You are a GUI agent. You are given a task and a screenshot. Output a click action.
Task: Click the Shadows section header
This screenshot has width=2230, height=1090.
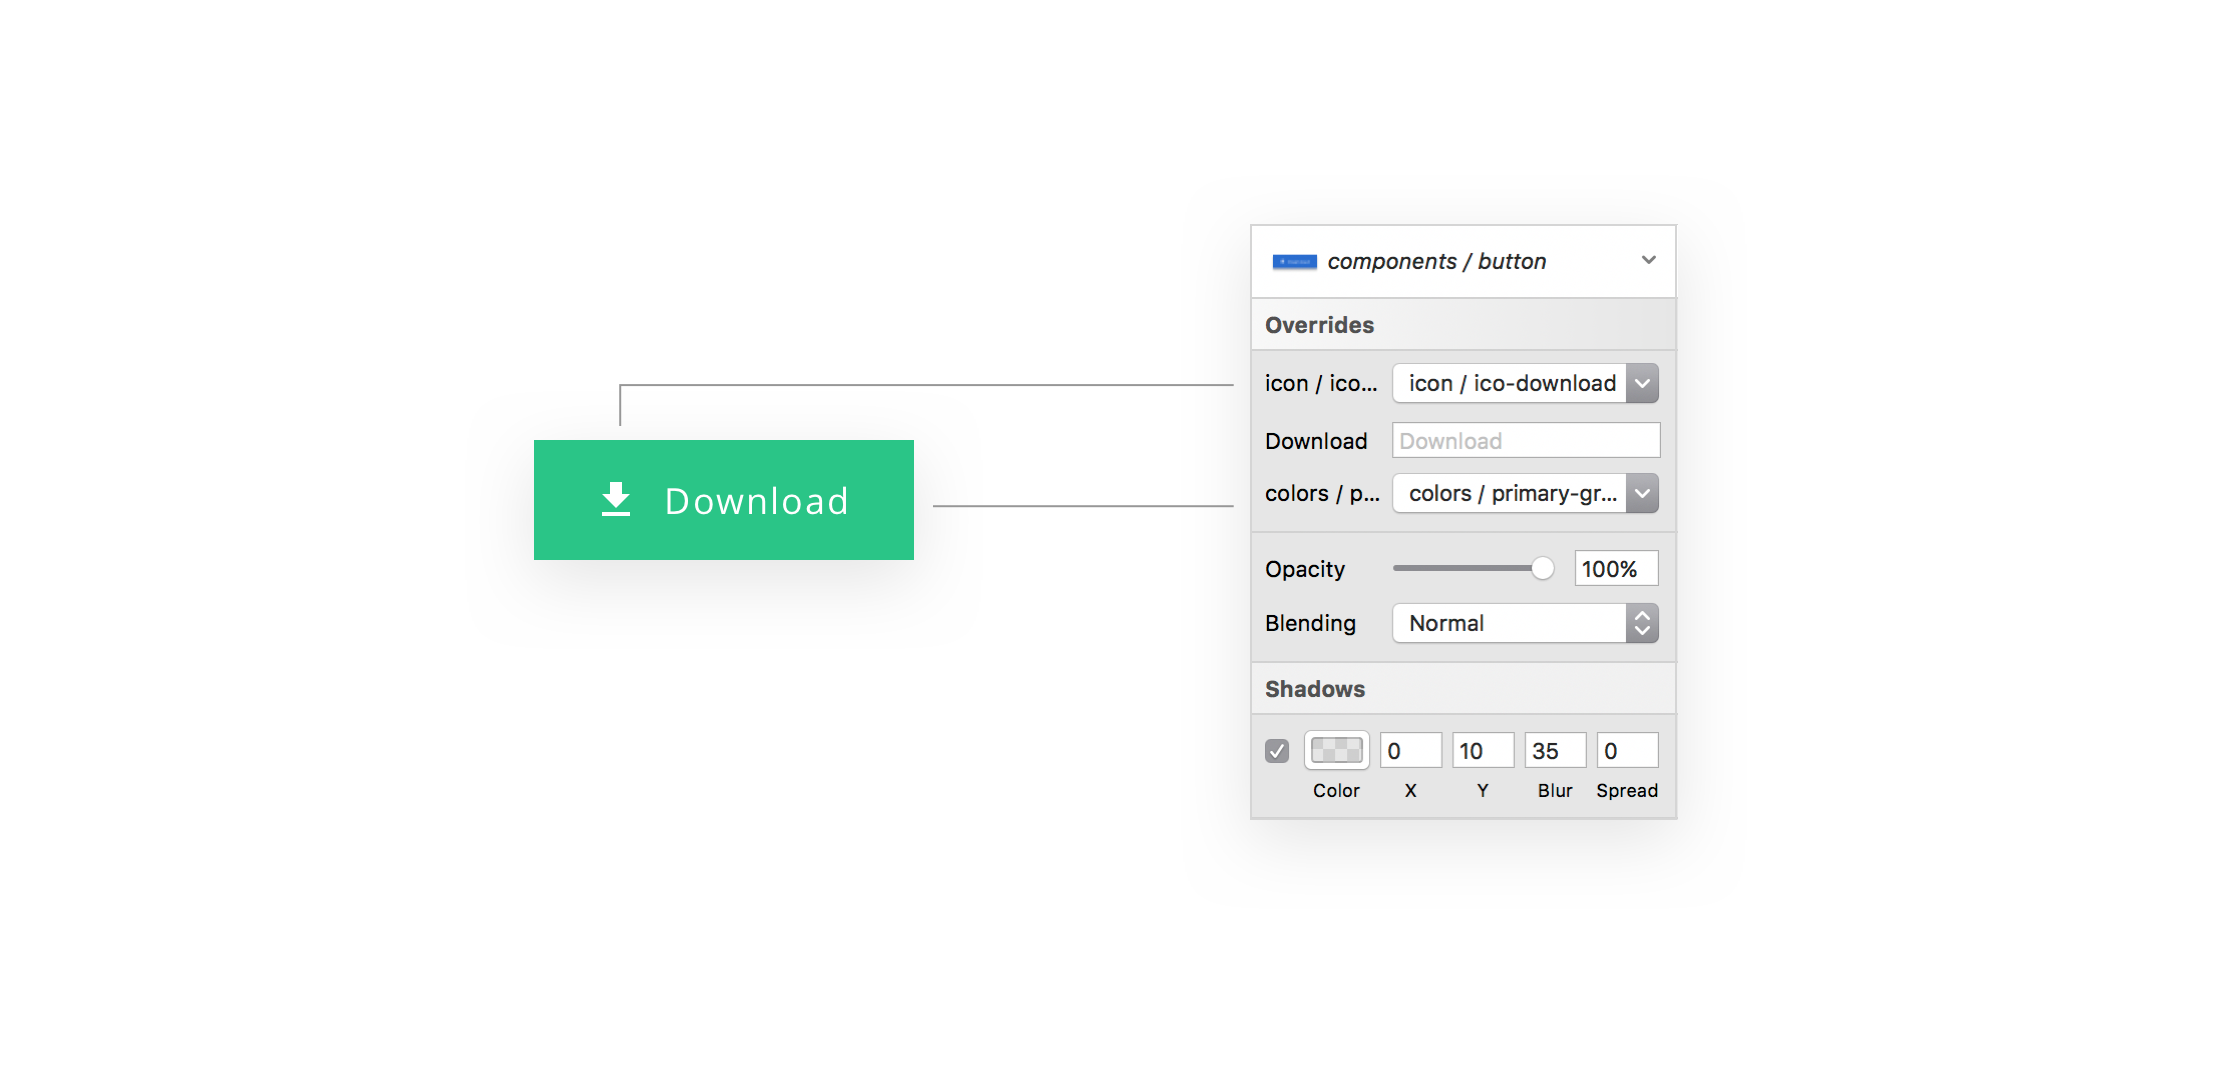1315,688
